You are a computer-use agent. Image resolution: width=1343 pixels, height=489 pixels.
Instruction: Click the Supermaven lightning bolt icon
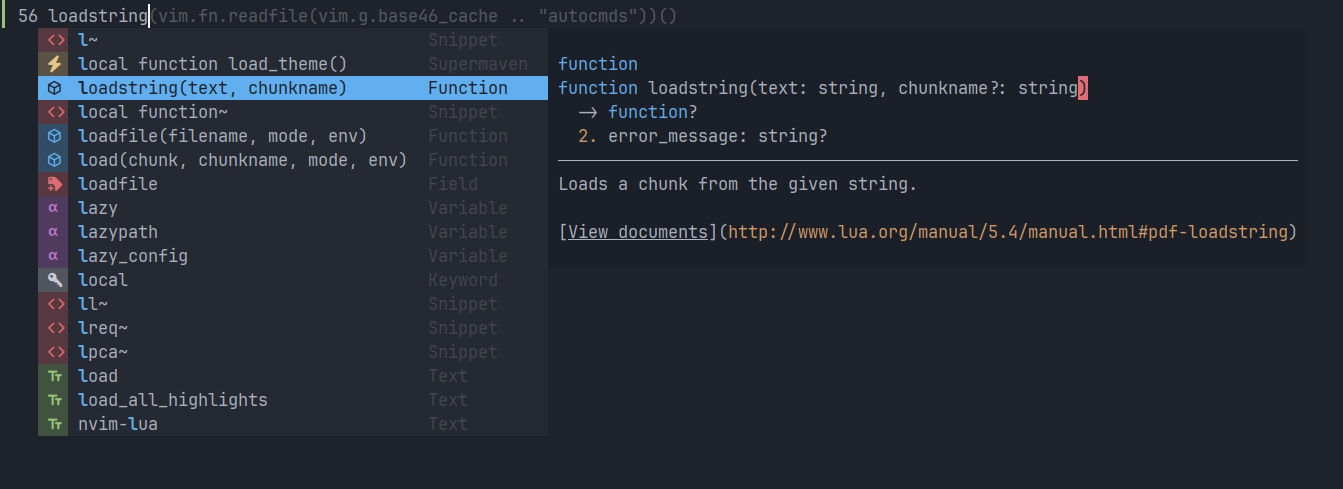(55, 64)
